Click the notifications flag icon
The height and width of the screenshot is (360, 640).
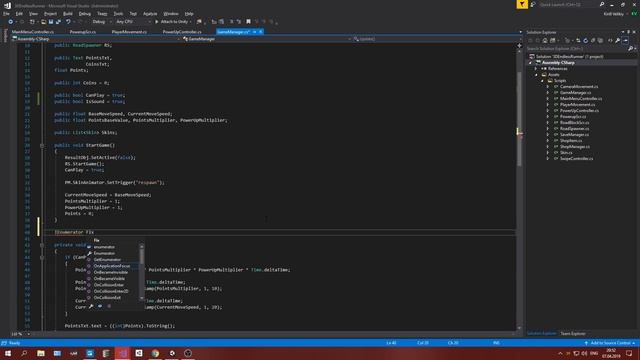tap(522, 4)
